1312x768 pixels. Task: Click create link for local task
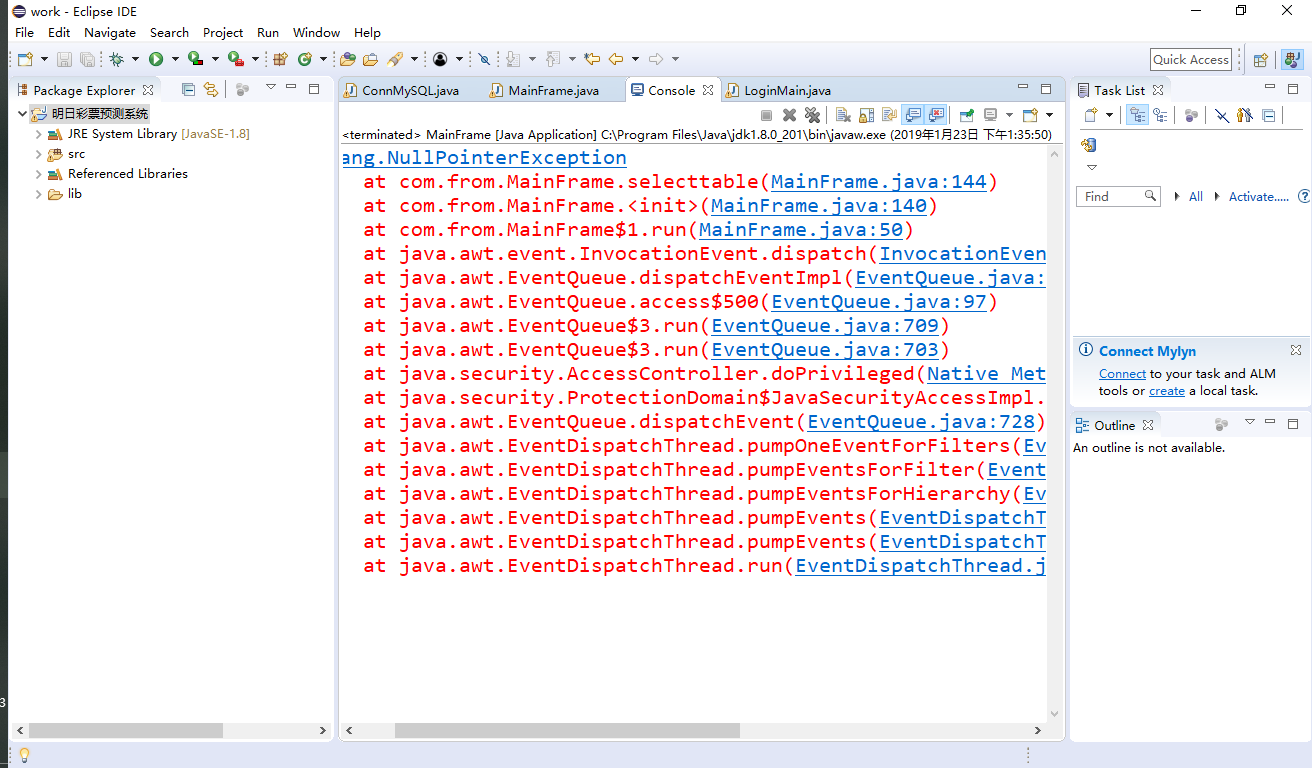1167,391
